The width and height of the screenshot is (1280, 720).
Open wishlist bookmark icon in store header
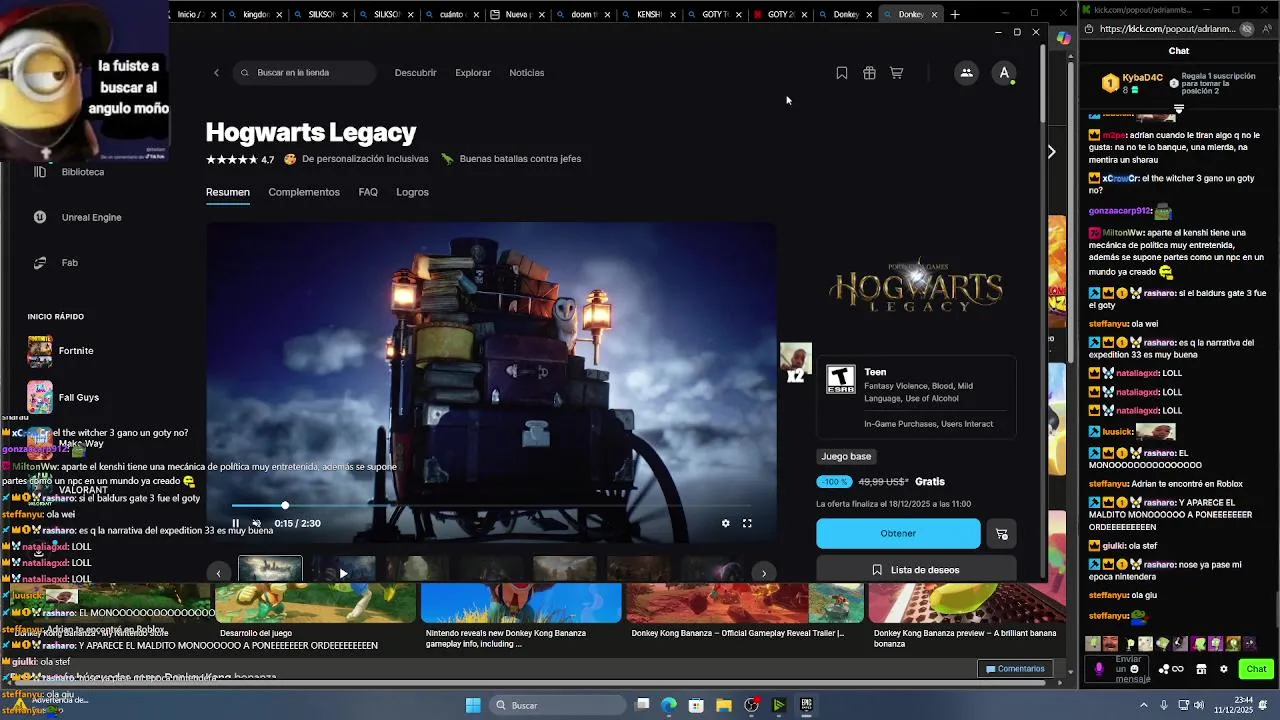pos(842,73)
